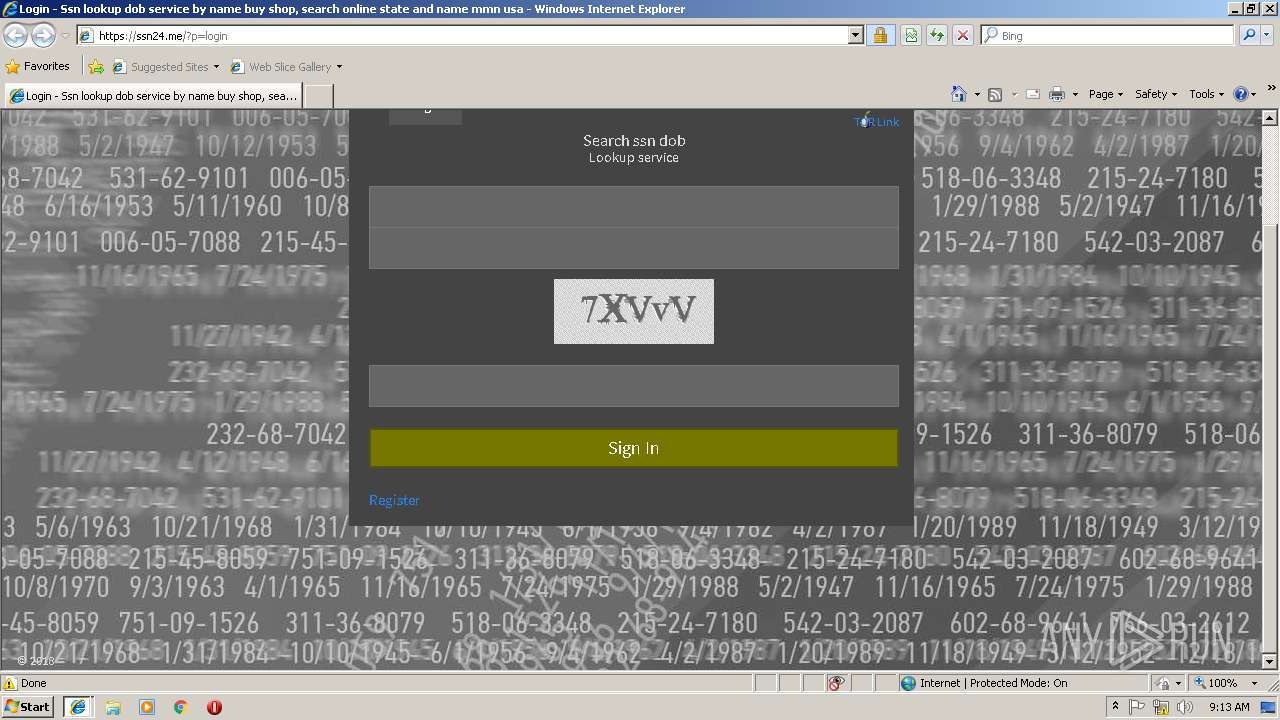
Task: Click the 9:13 AM system clock
Action: pos(1229,707)
